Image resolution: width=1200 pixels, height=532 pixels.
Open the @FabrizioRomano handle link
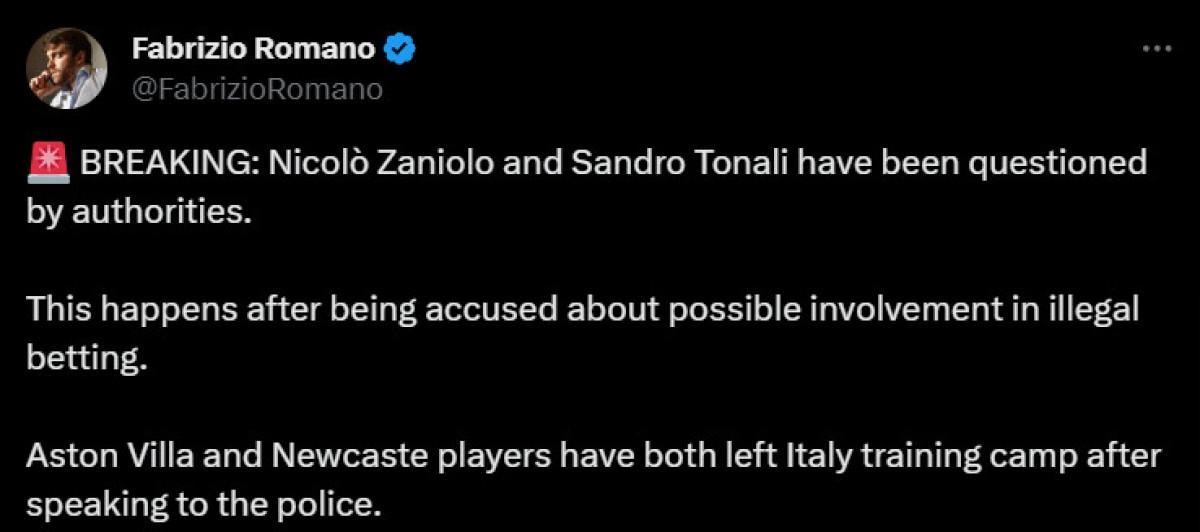[x=257, y=89]
